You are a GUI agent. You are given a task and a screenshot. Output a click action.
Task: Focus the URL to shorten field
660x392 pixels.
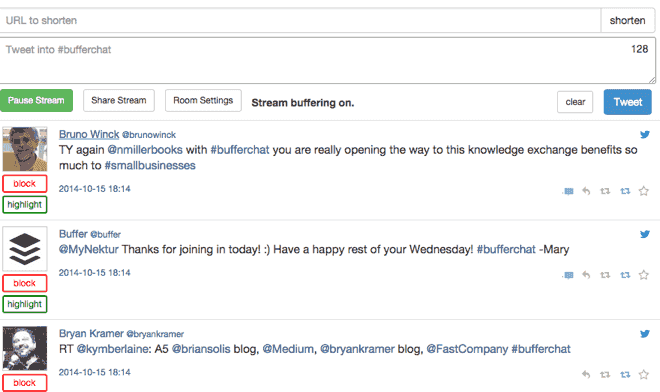(300, 20)
